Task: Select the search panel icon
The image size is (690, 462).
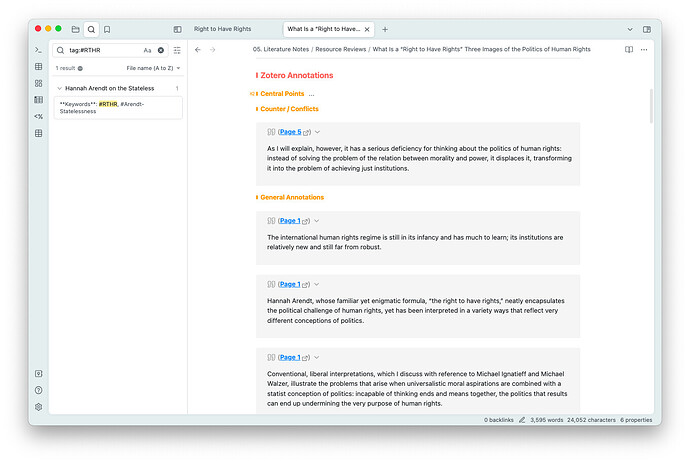Action: tap(91, 29)
